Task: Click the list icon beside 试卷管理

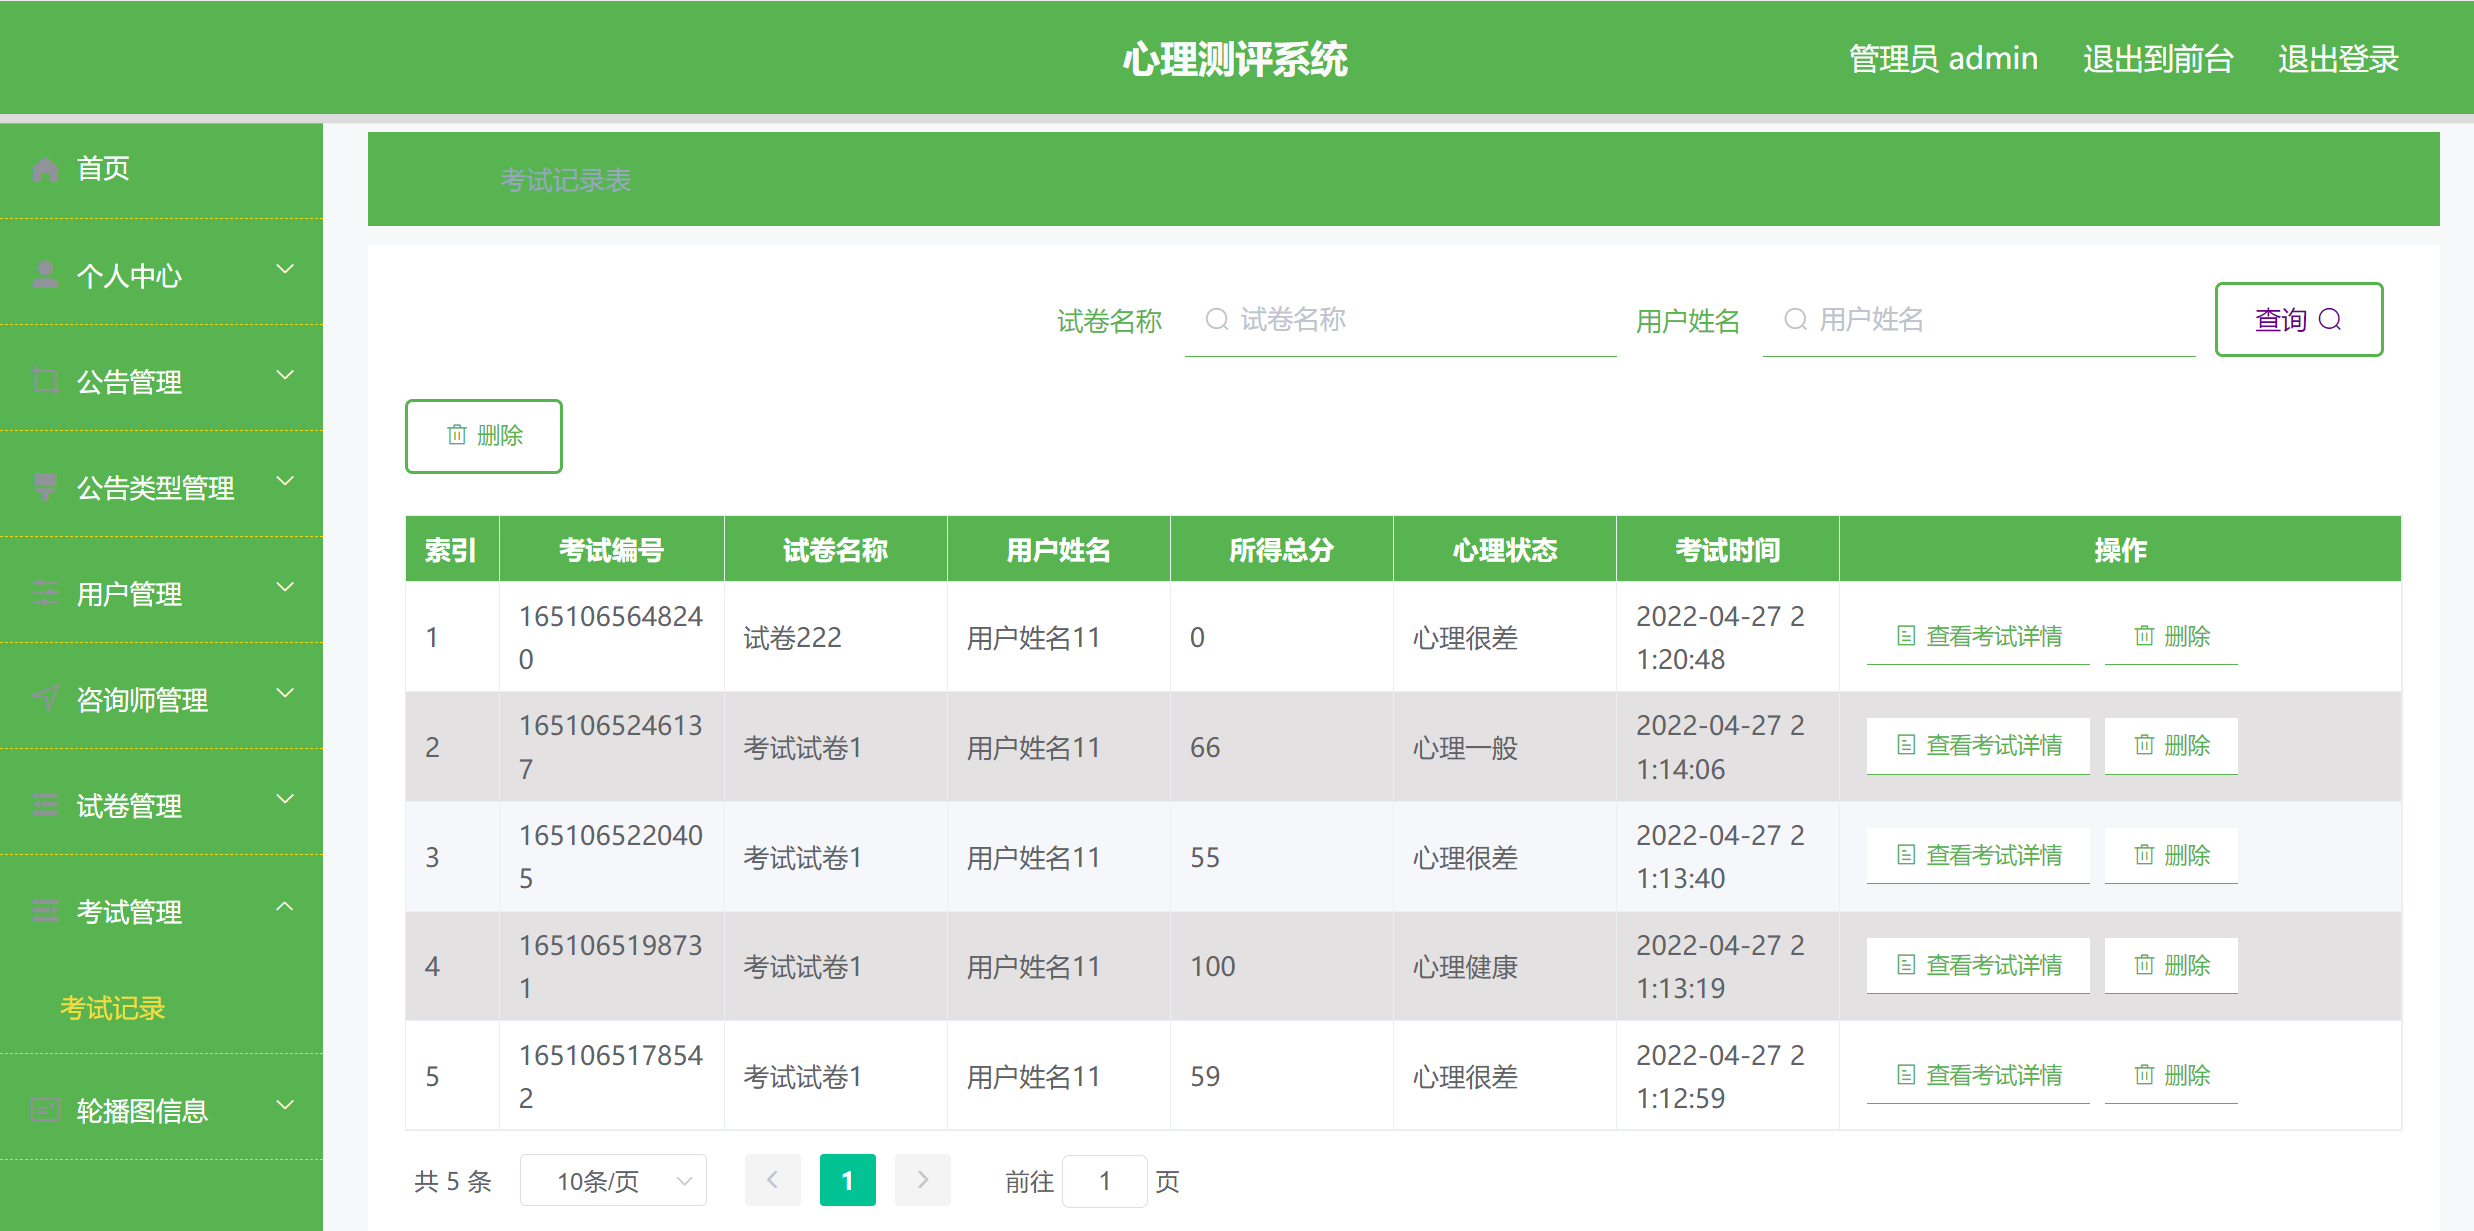Action: 45,805
